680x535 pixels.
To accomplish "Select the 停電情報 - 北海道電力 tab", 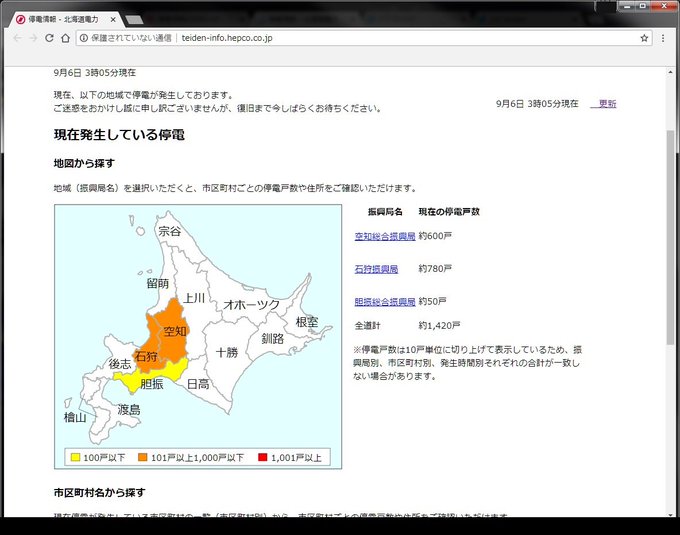I will coord(63,20).
